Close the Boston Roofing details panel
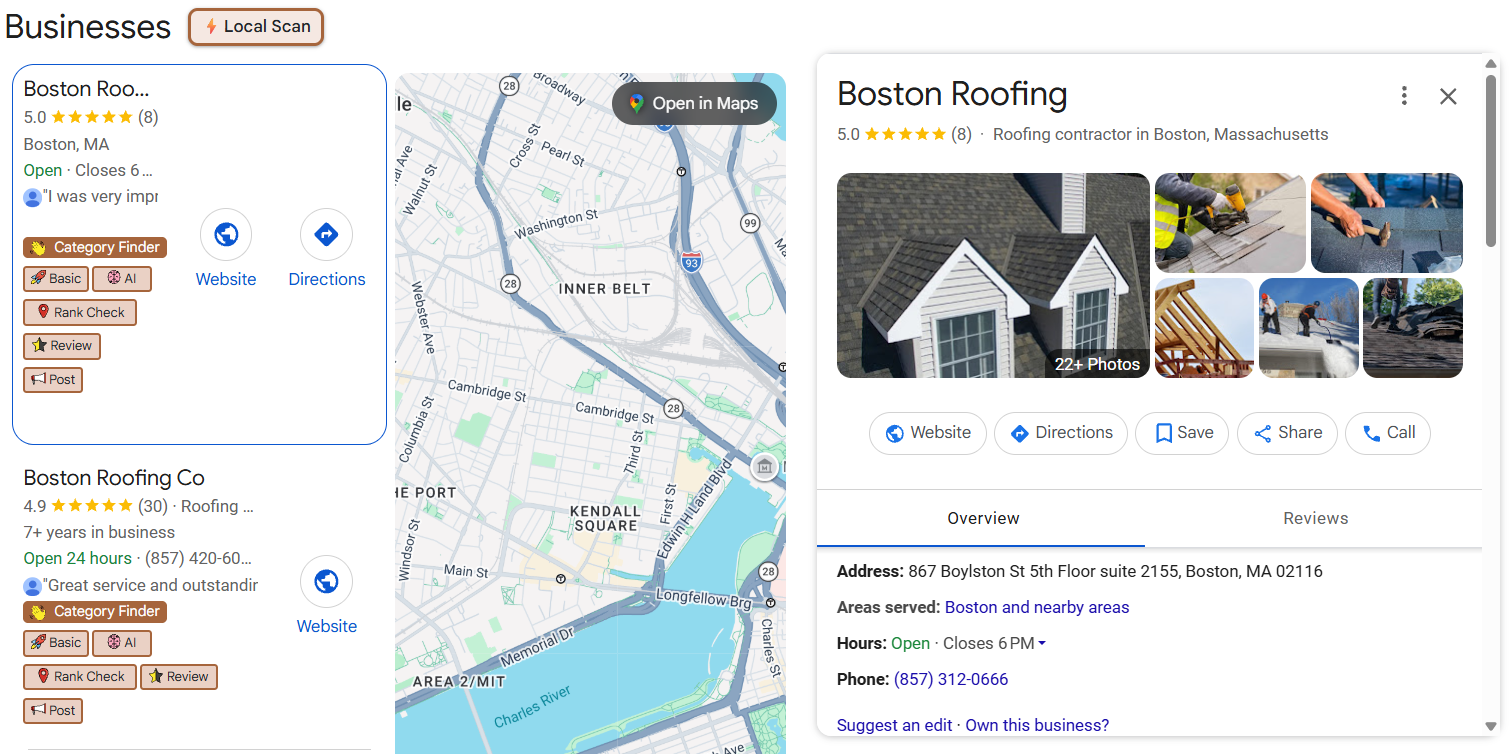This screenshot has width=1512, height=754. click(x=1448, y=96)
